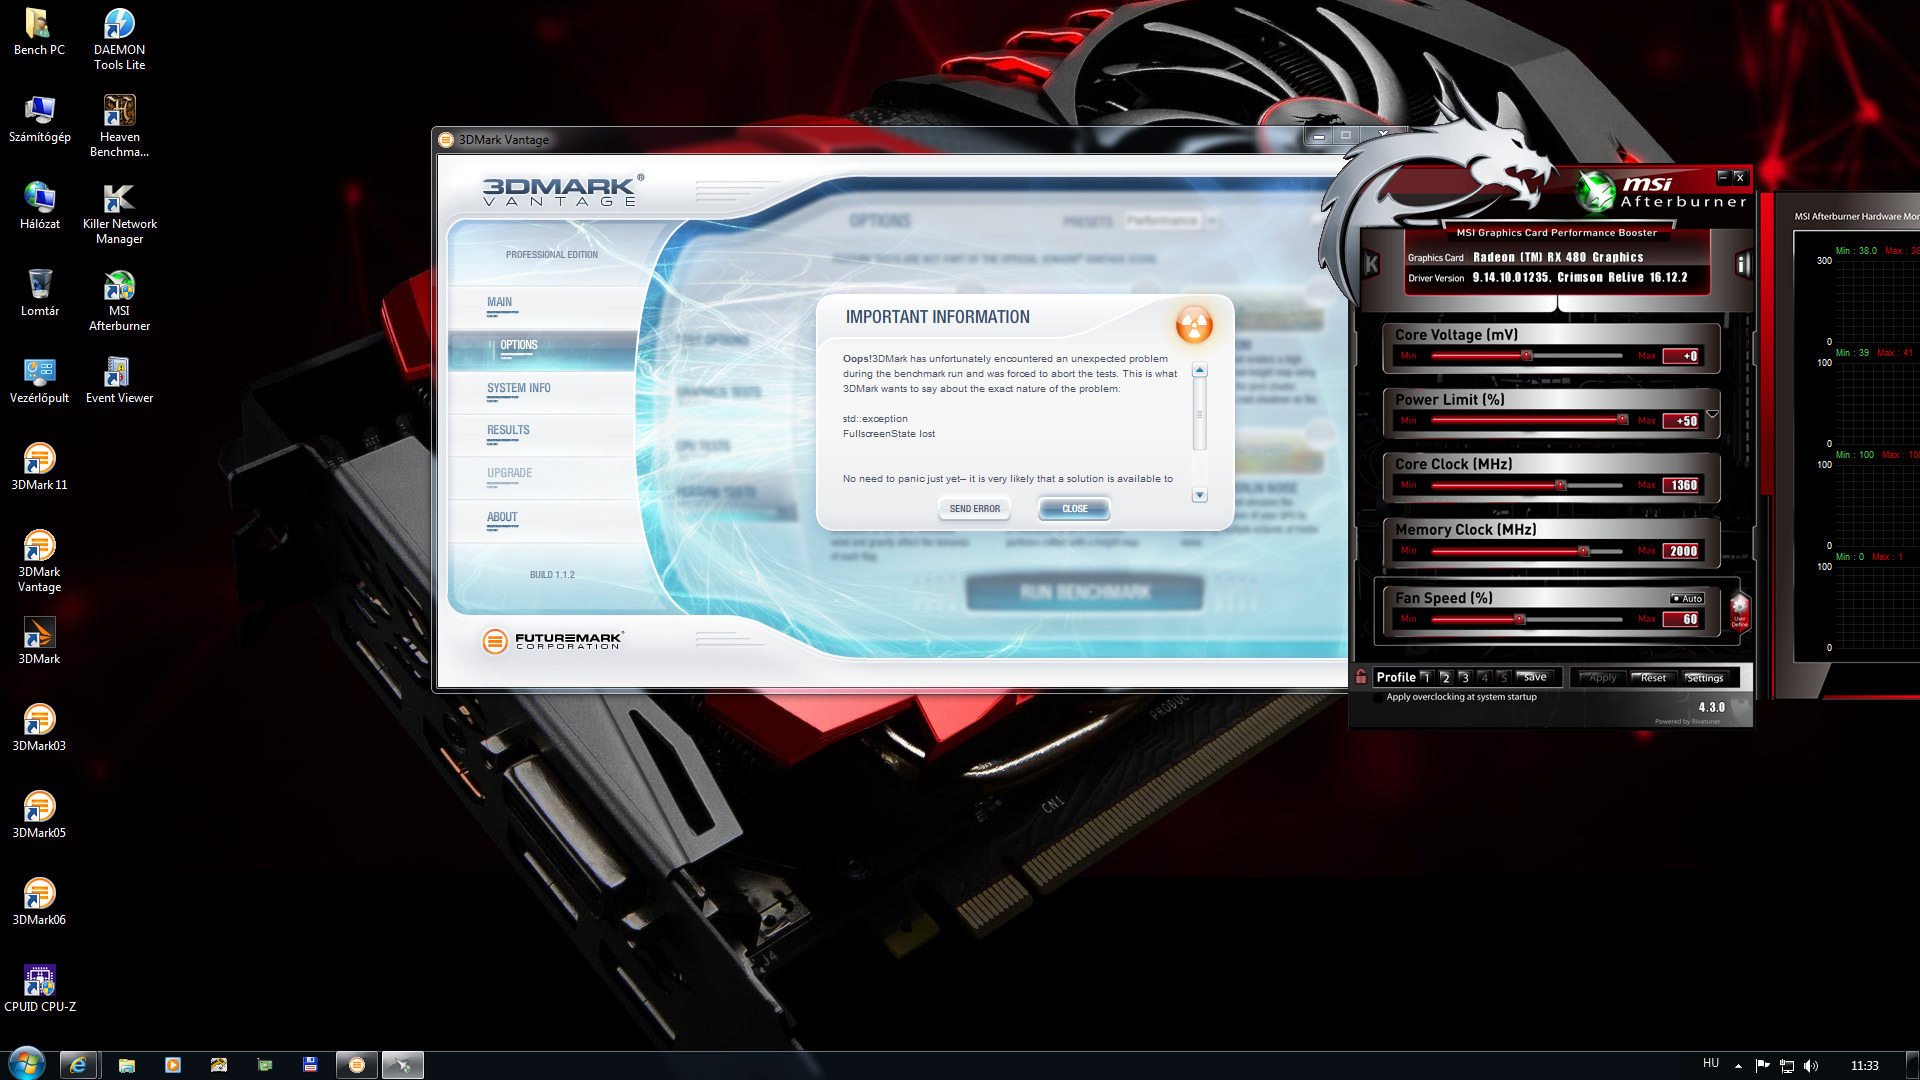Open CPUID CPU-Z desktop shortcut
Screen dimensions: 1920x1080
coord(39,988)
